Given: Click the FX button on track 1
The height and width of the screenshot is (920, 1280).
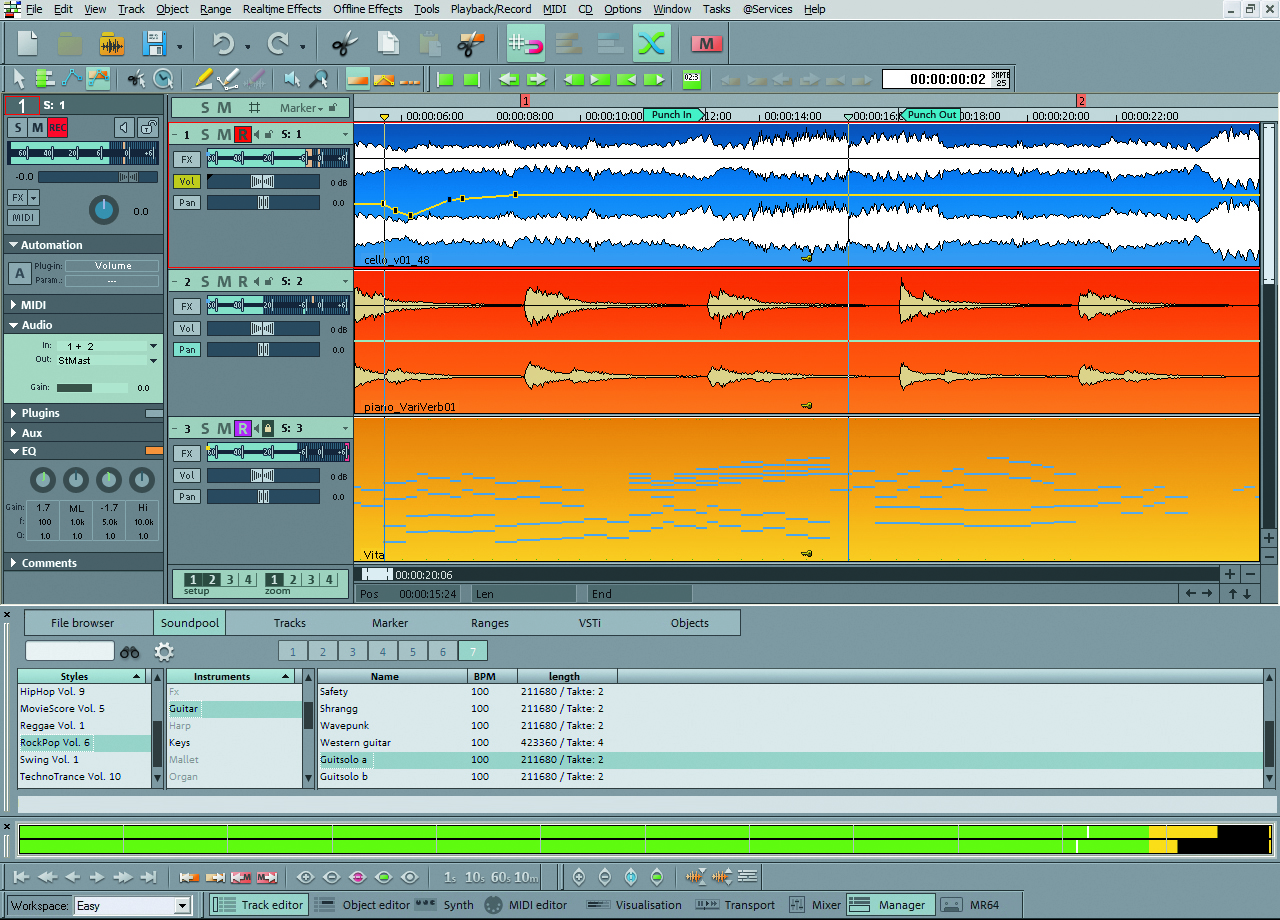Looking at the screenshot, I should click(x=186, y=159).
